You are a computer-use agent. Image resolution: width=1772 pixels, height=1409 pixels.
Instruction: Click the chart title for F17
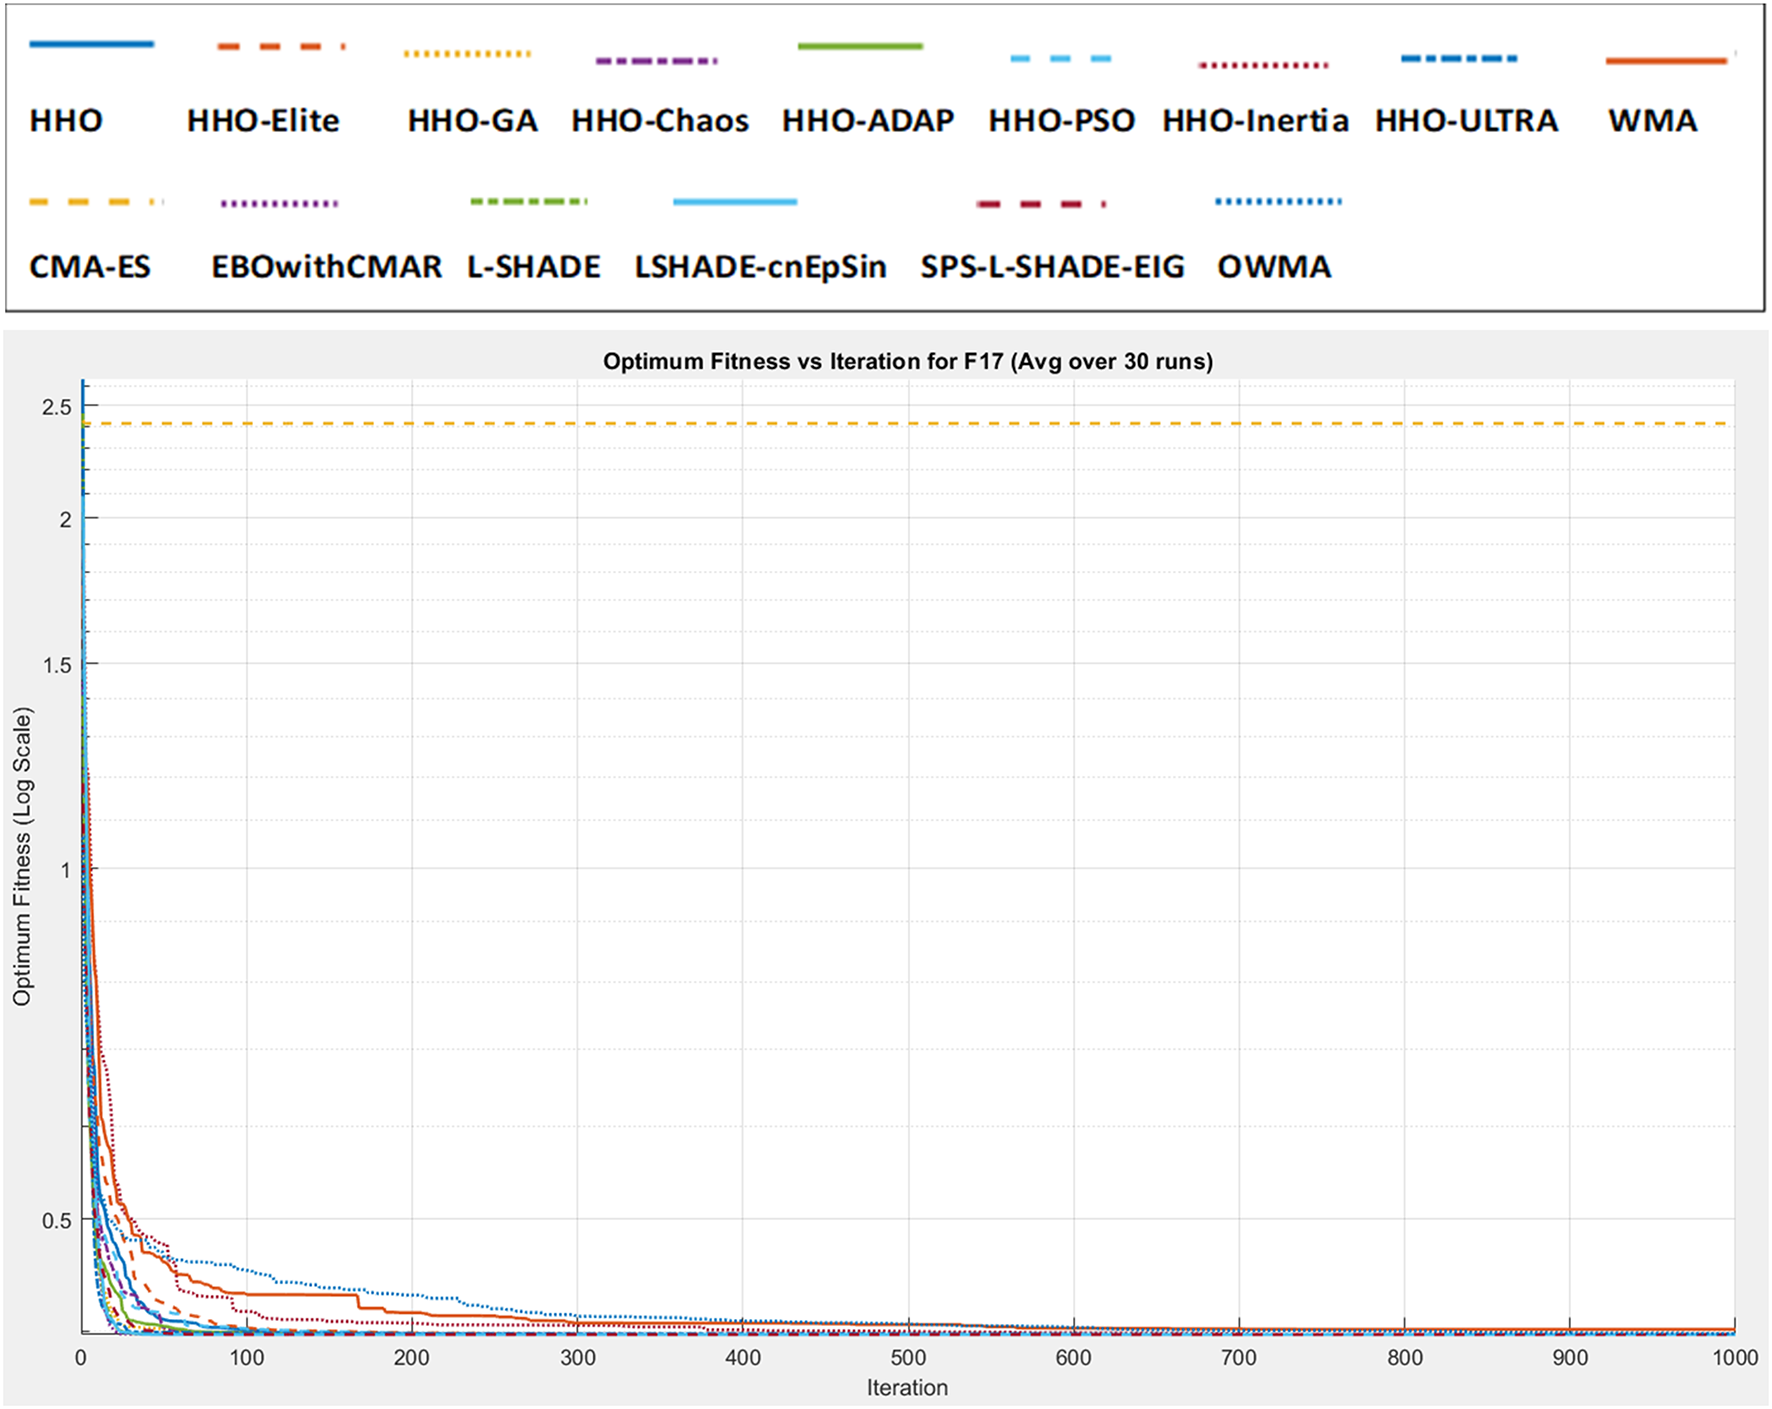click(907, 361)
